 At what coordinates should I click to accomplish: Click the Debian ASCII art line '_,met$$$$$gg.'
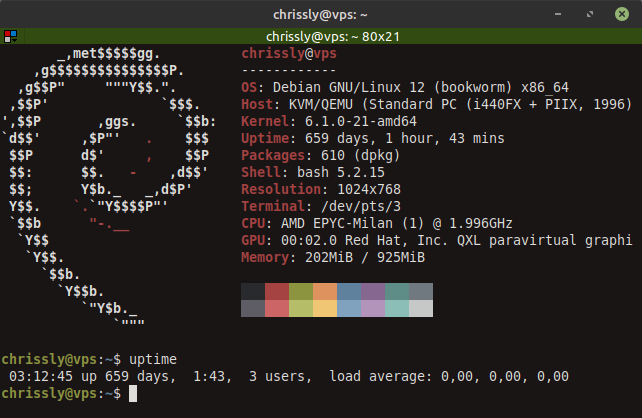coord(109,54)
